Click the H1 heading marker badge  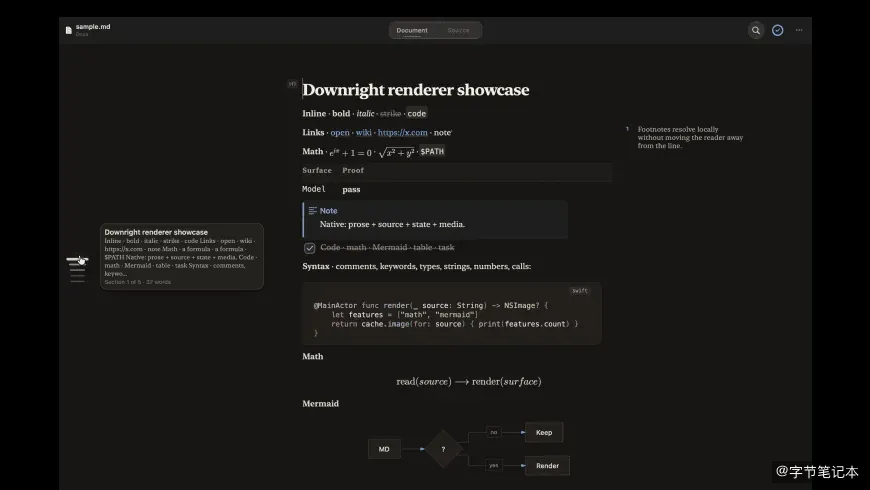tap(292, 84)
